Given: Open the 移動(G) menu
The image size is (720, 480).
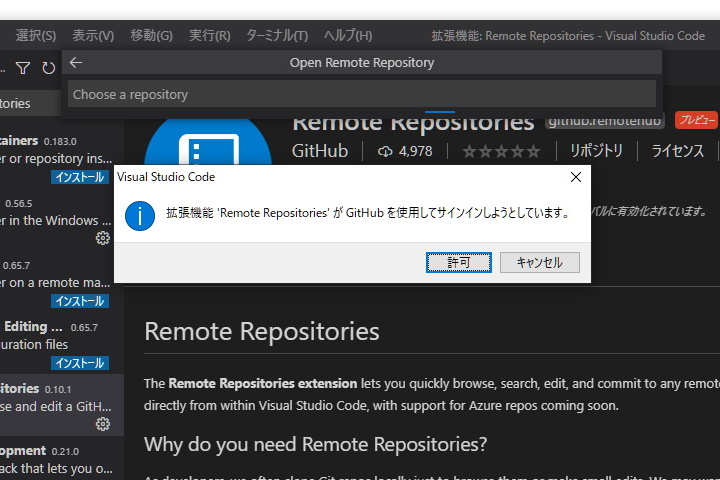Looking at the screenshot, I should click(x=152, y=35).
